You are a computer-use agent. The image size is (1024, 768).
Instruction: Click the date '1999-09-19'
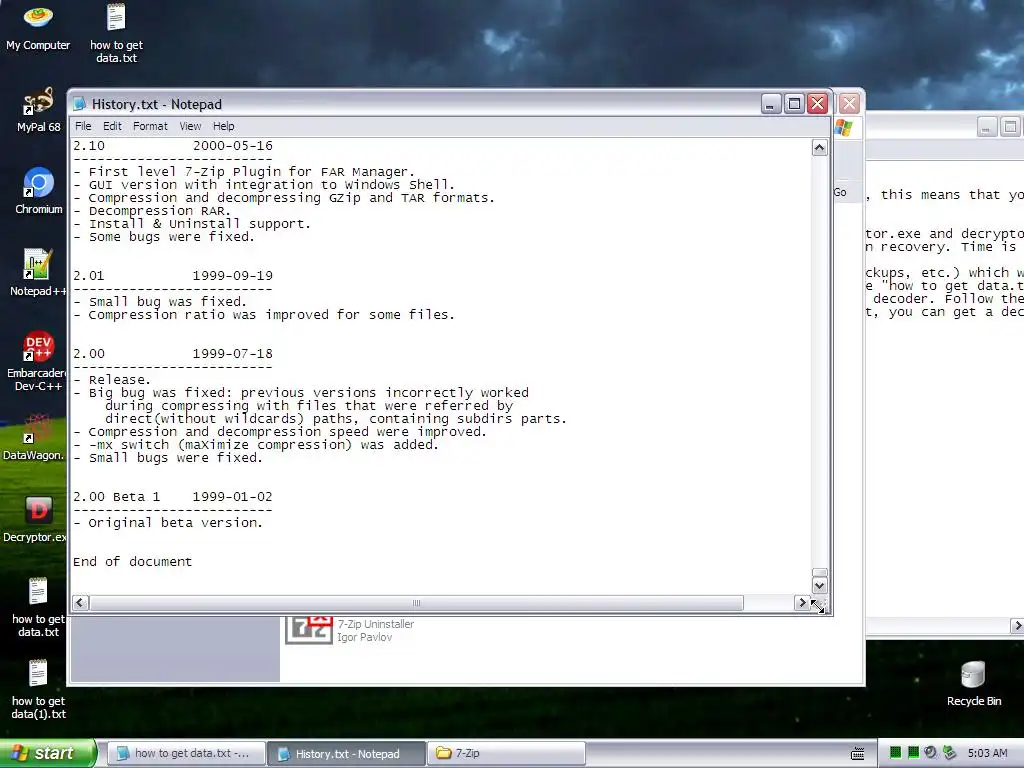point(232,276)
